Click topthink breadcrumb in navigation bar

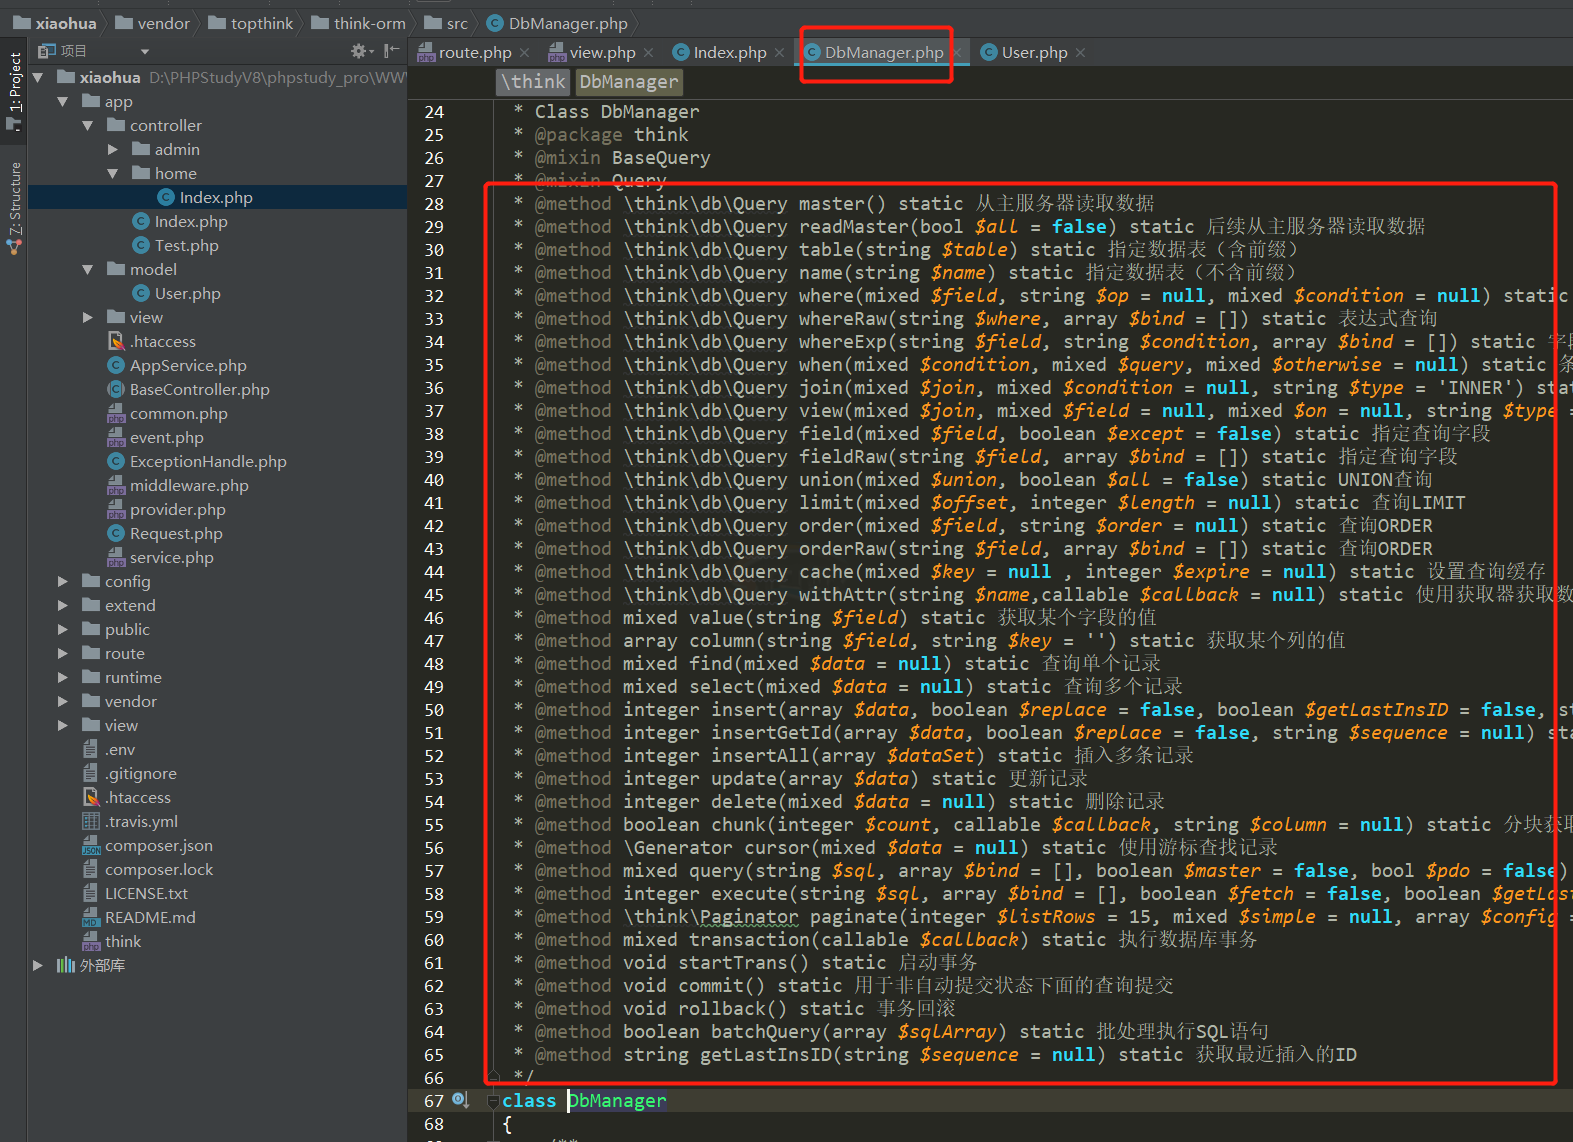coord(251,23)
